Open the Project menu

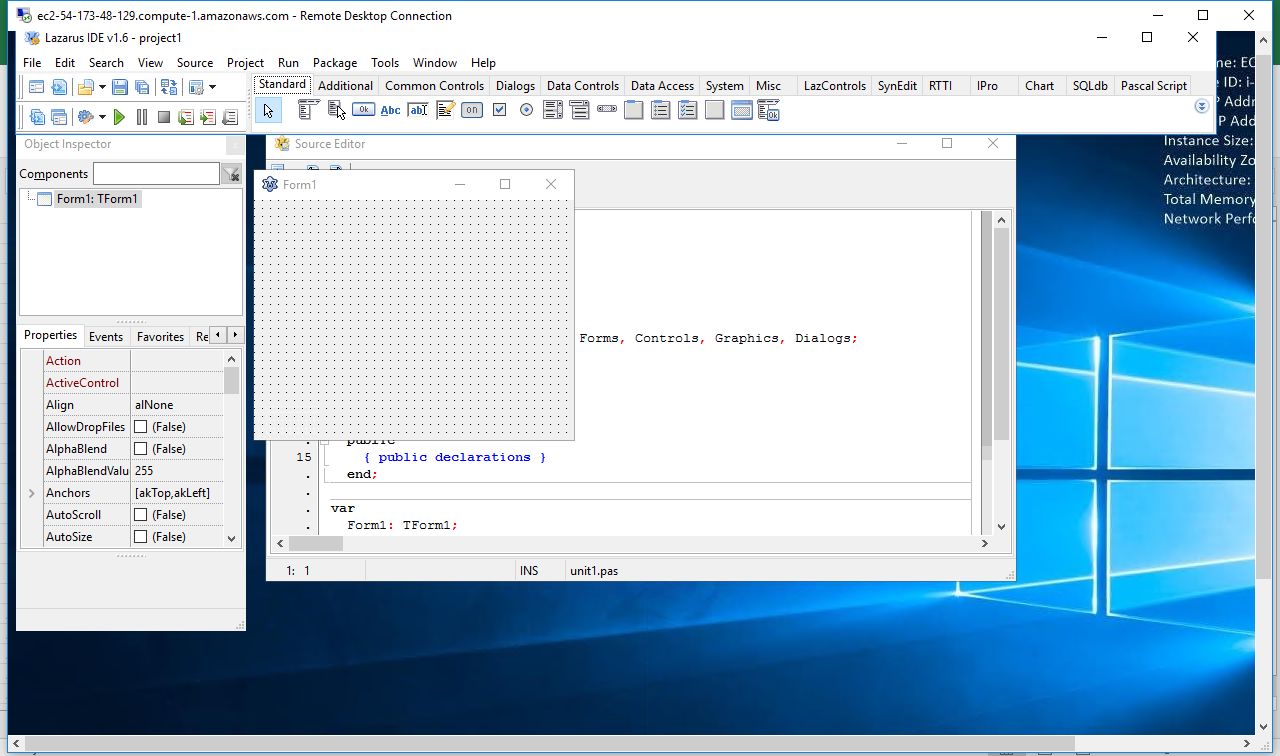click(245, 62)
